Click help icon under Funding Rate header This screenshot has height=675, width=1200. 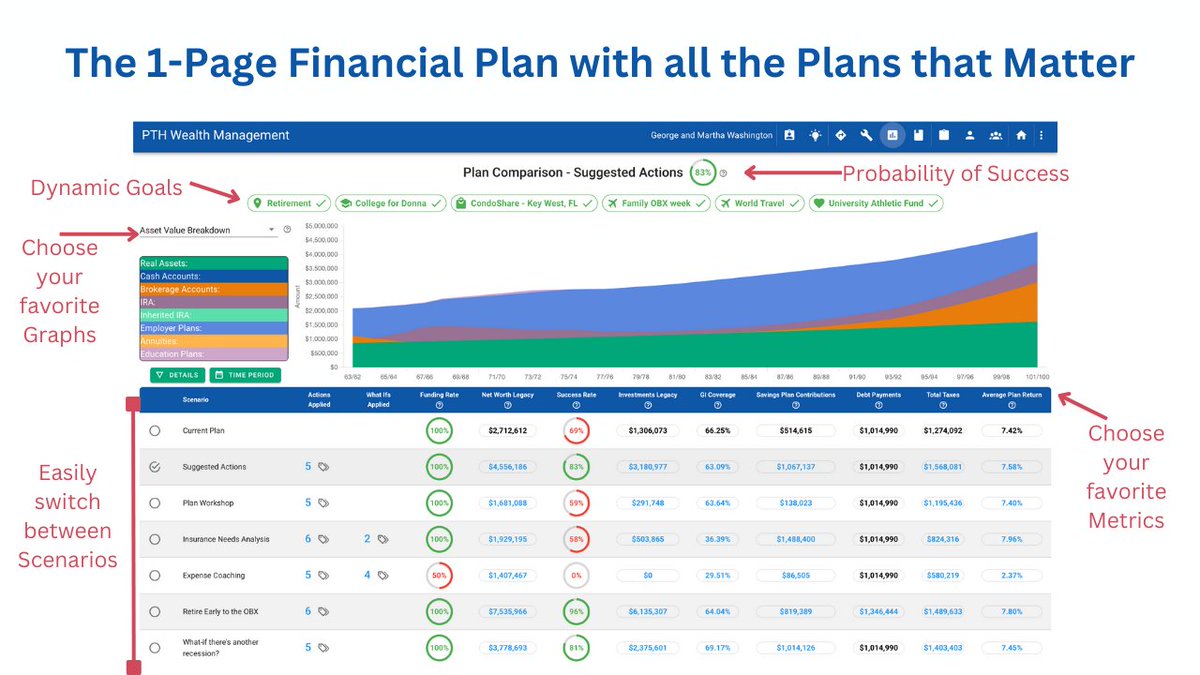(x=439, y=405)
